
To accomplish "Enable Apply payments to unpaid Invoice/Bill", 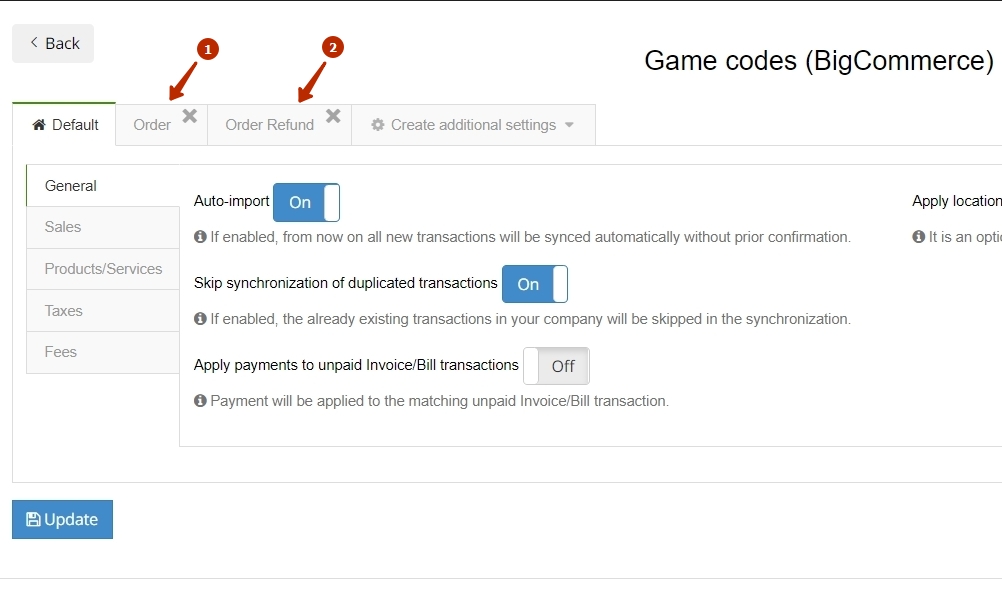I will click(556, 366).
